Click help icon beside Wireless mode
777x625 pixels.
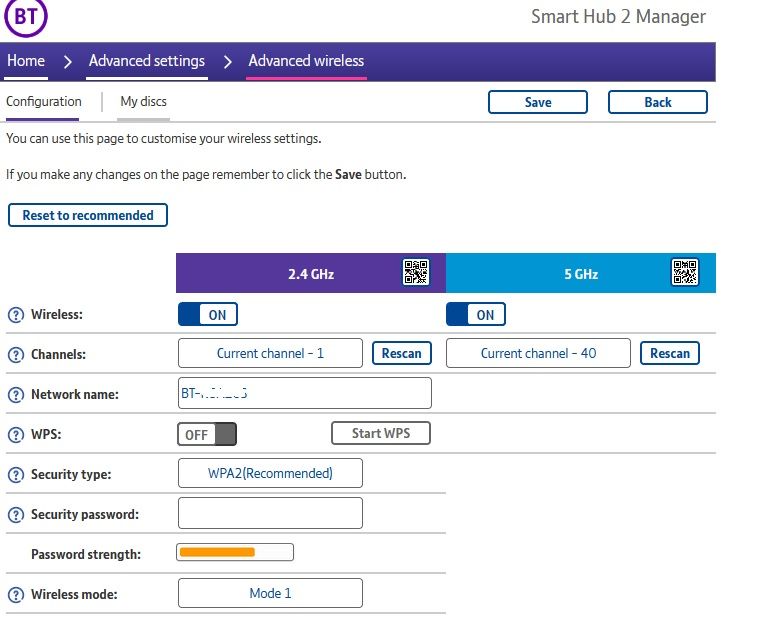click(x=16, y=595)
